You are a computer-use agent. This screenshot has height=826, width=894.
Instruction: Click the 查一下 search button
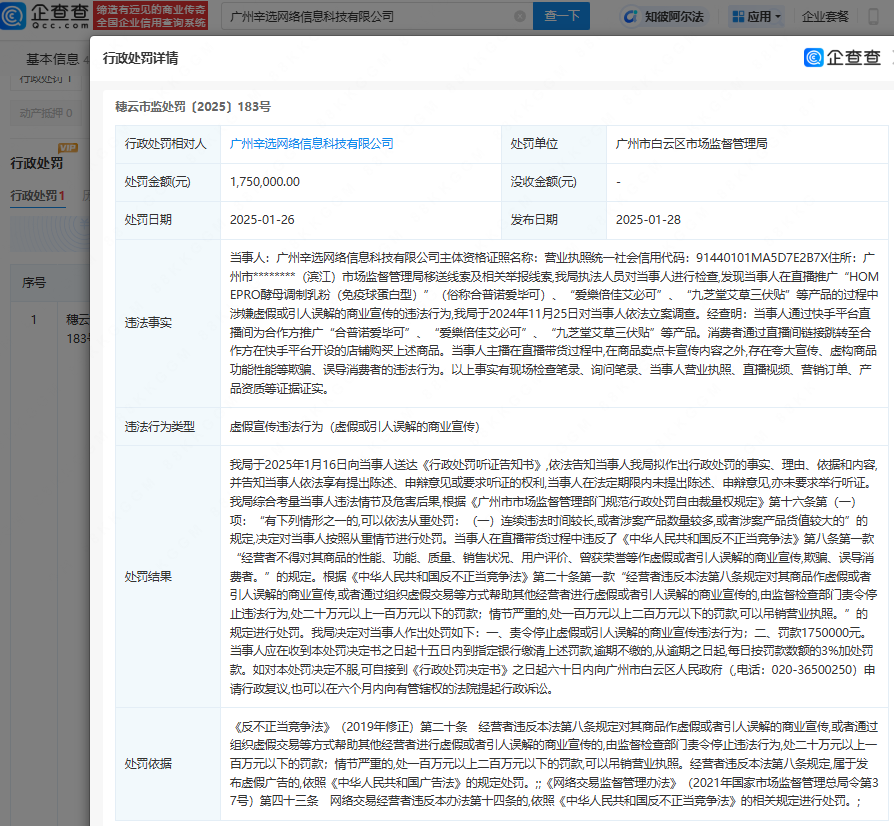point(562,16)
